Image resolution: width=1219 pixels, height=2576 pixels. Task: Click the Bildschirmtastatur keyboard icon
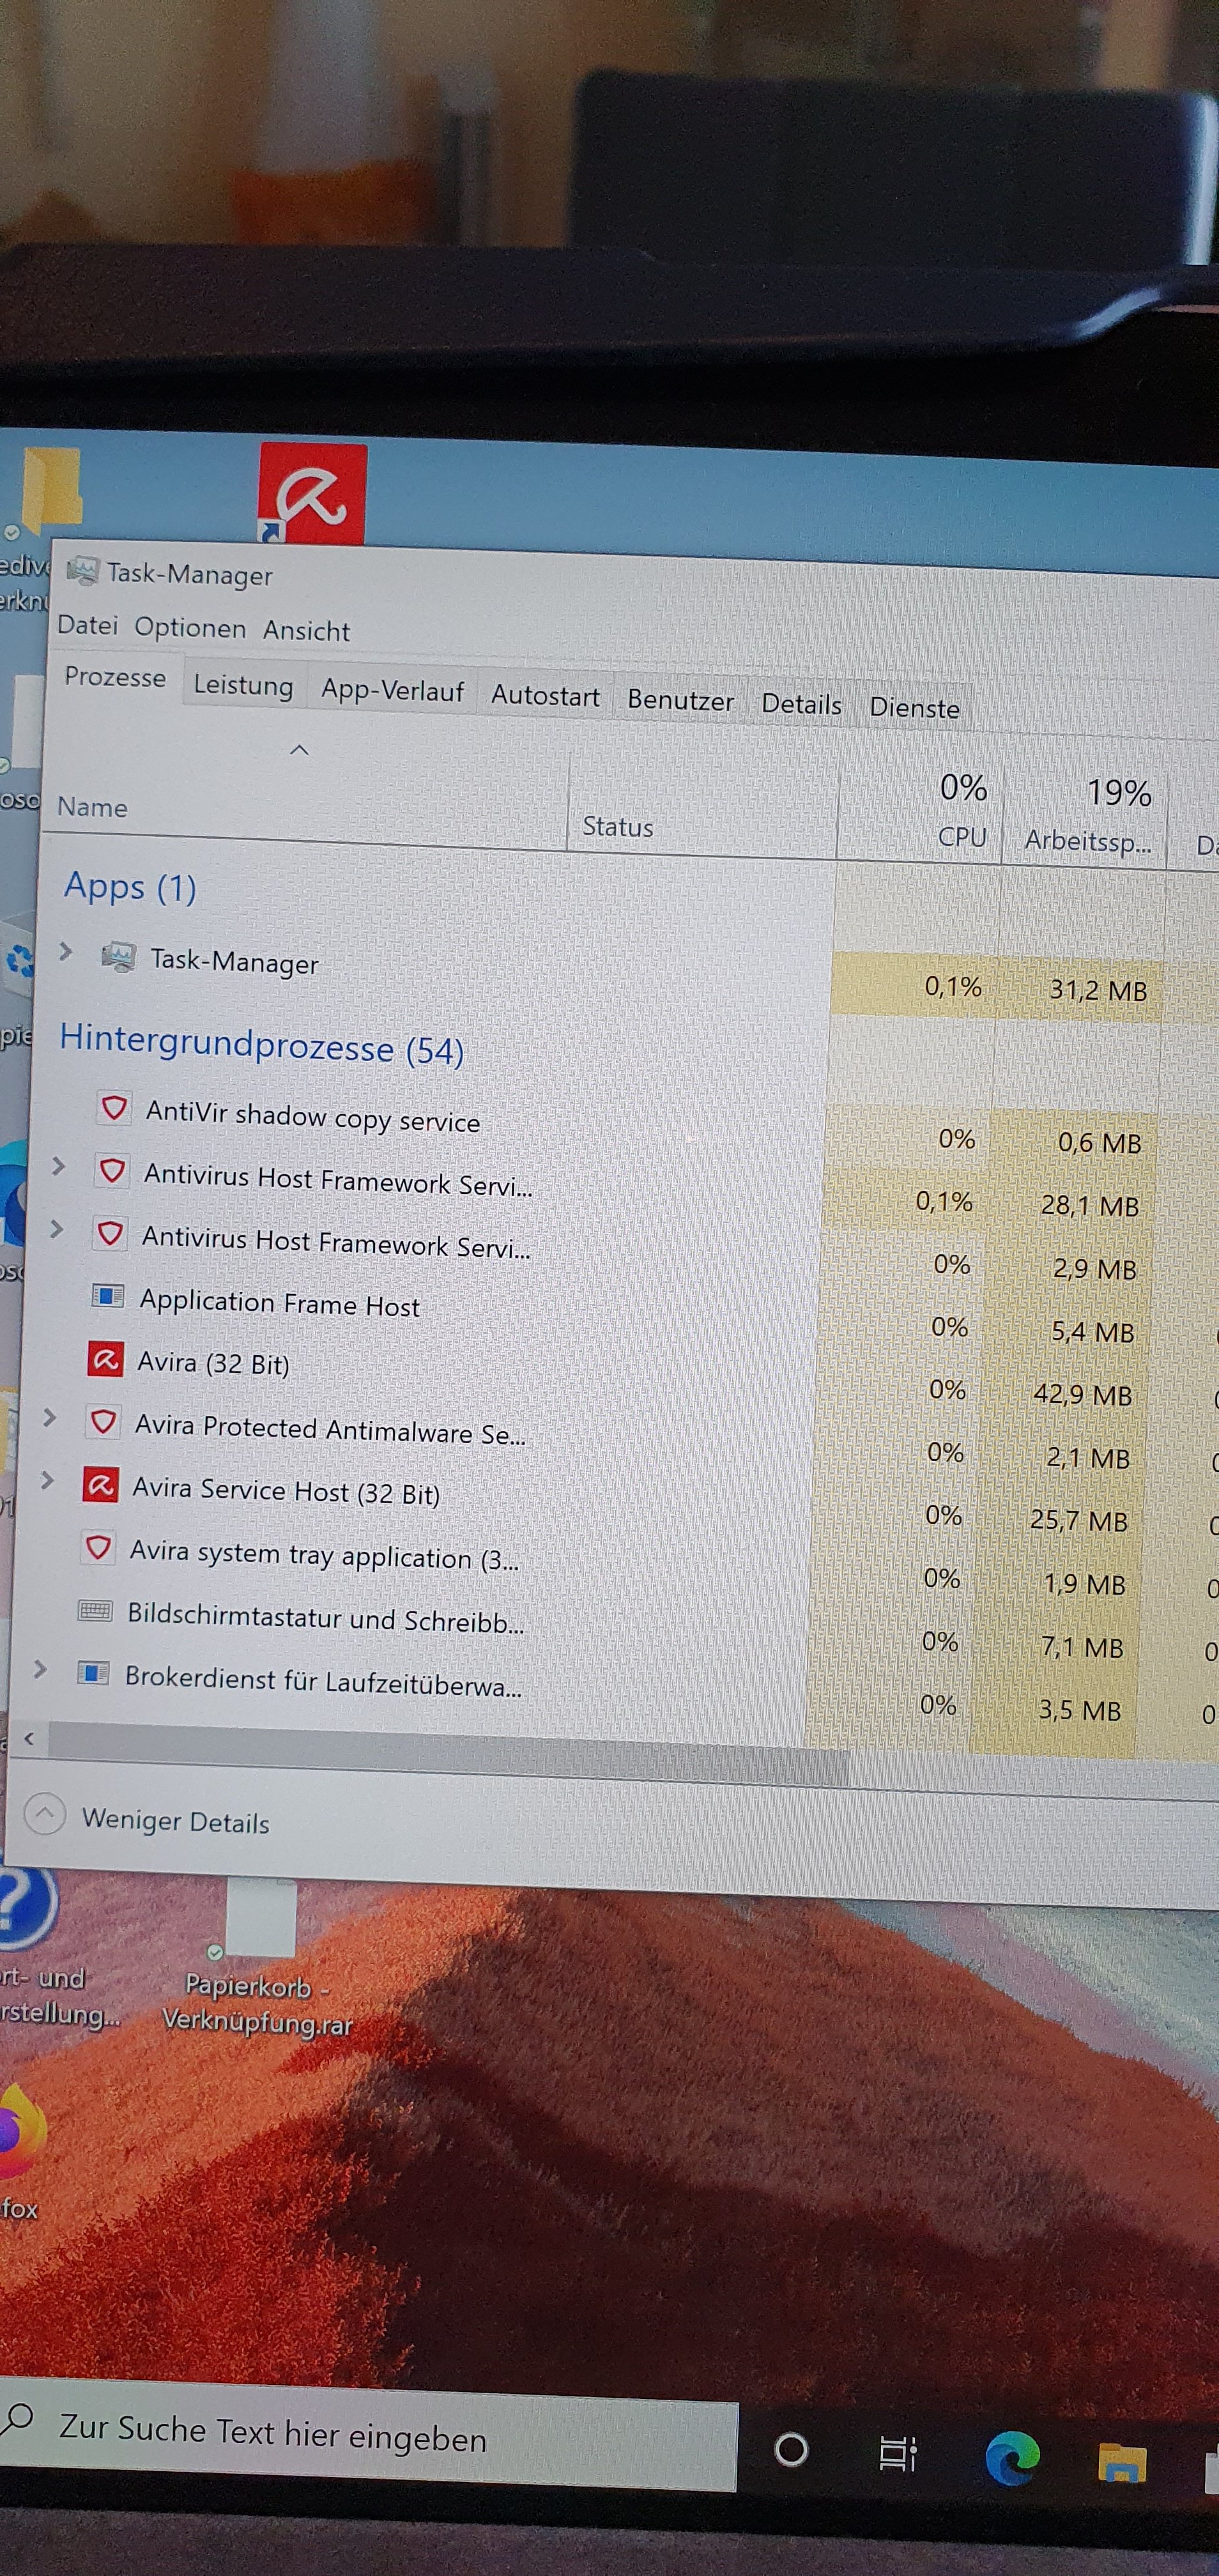pos(95,1611)
